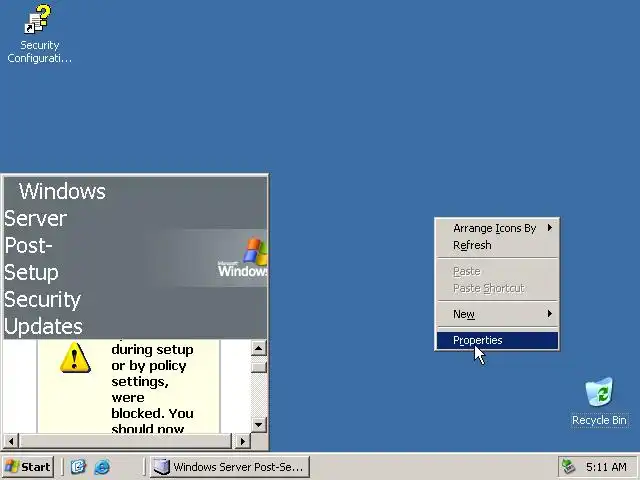Image resolution: width=640 pixels, height=480 pixels.
Task: Click the 'during setup' warning text
Action: point(152,350)
